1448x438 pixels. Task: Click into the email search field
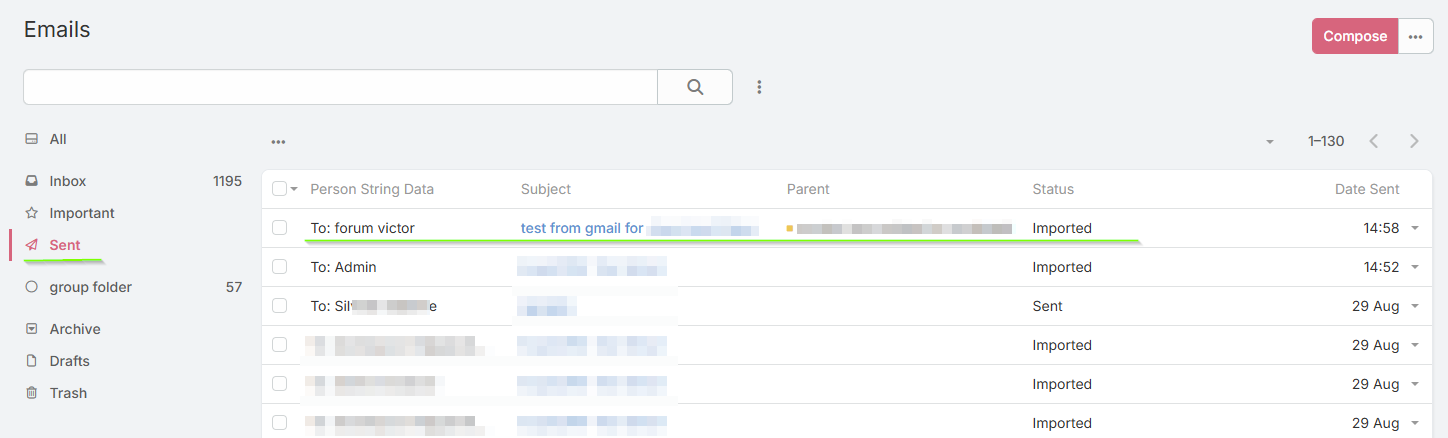tap(340, 87)
